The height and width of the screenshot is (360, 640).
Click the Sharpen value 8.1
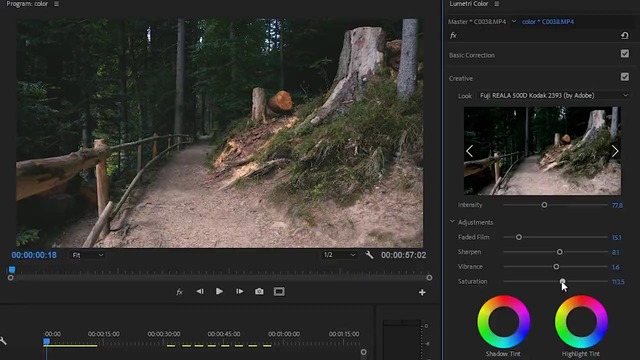pos(616,252)
